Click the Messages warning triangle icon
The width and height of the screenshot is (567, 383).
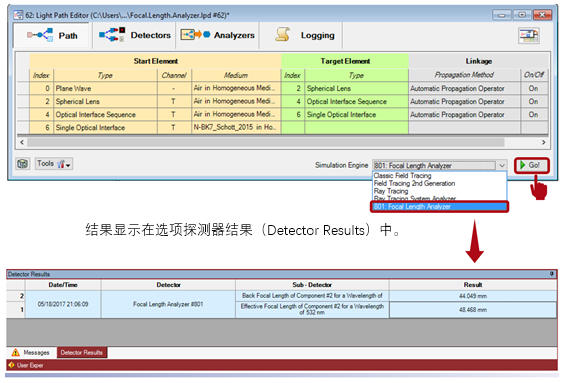(x=15, y=352)
